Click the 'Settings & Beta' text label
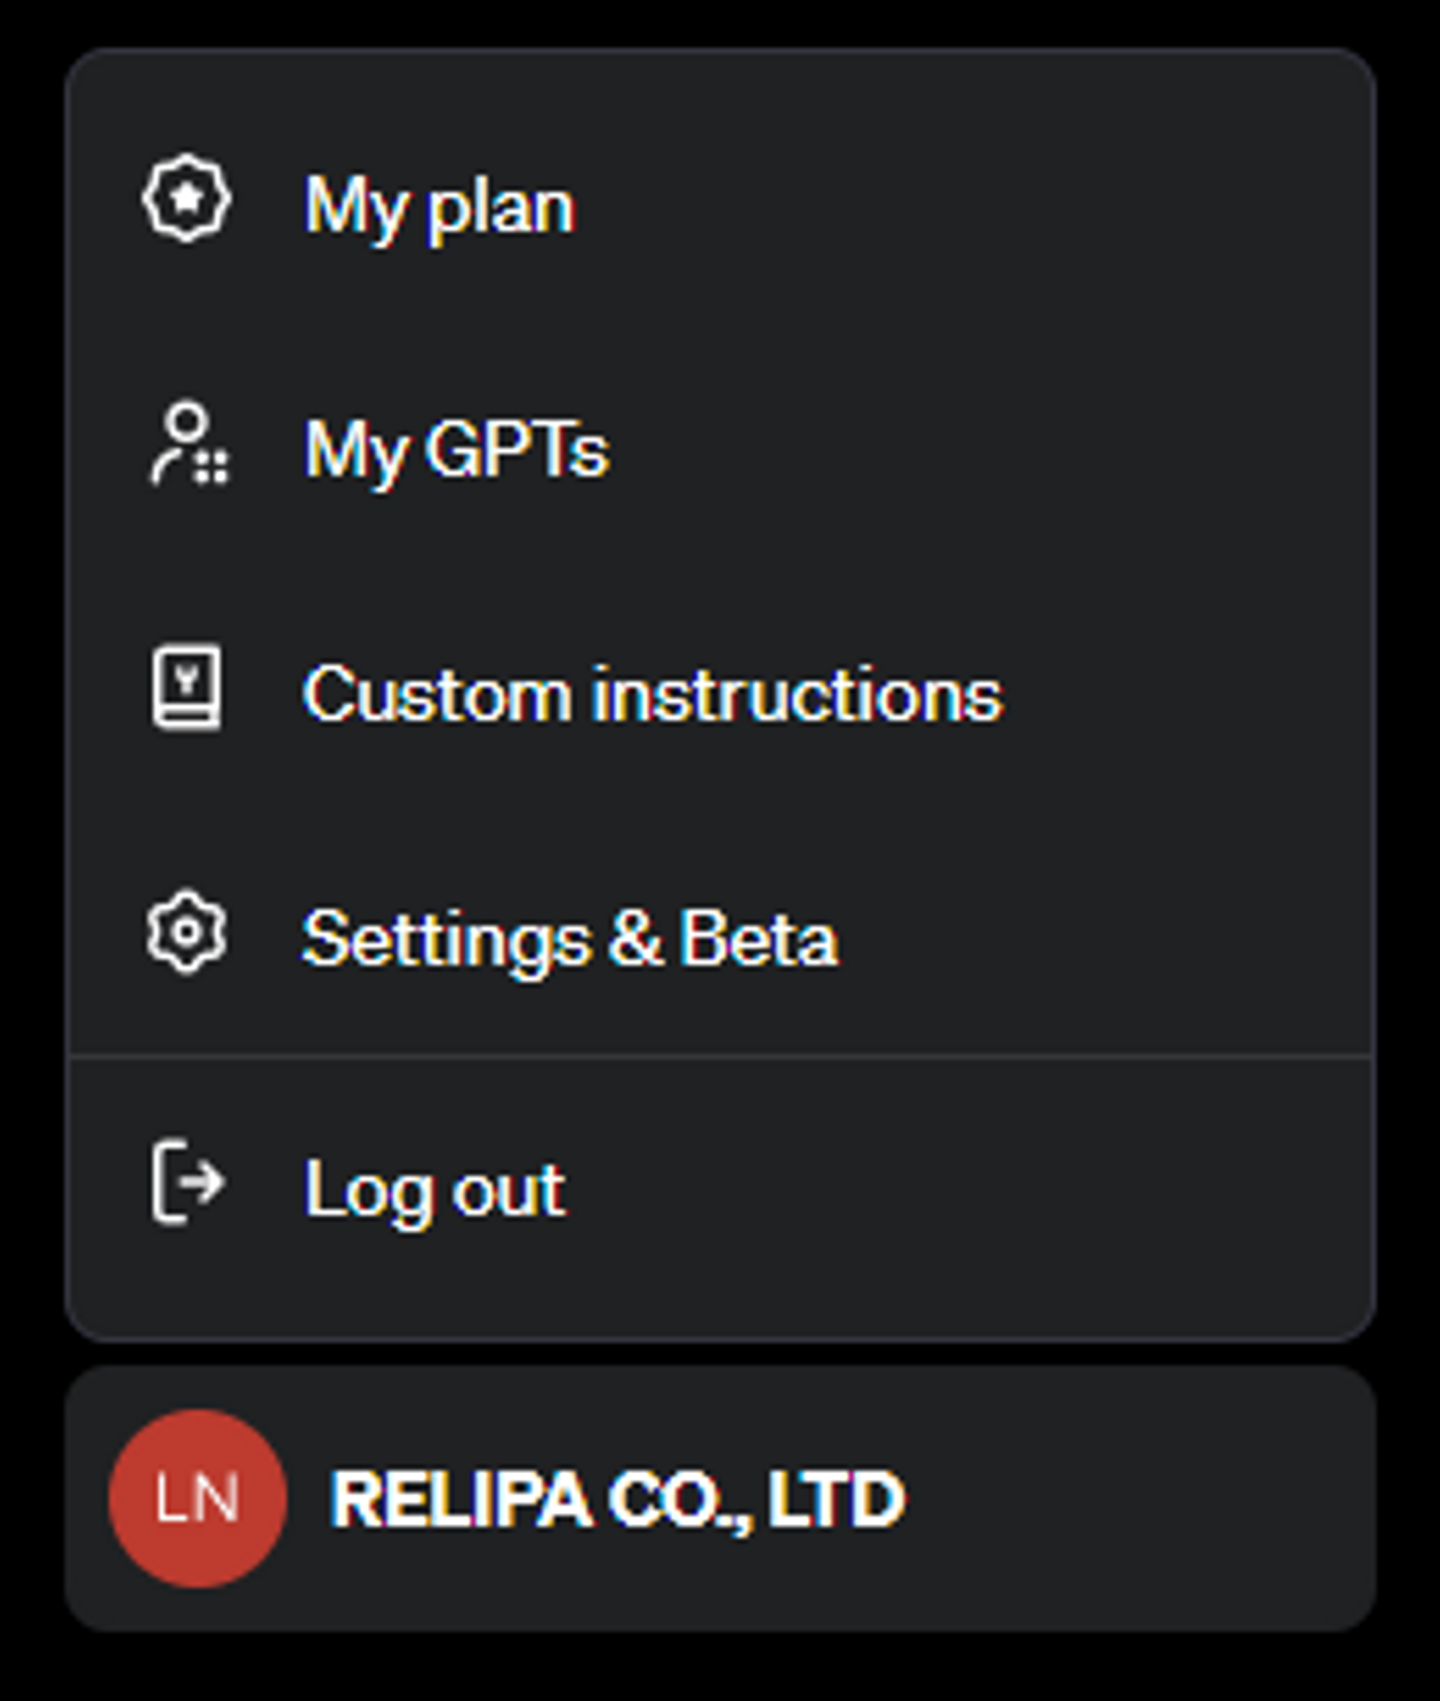Image resolution: width=1440 pixels, height=1701 pixels. 570,938
